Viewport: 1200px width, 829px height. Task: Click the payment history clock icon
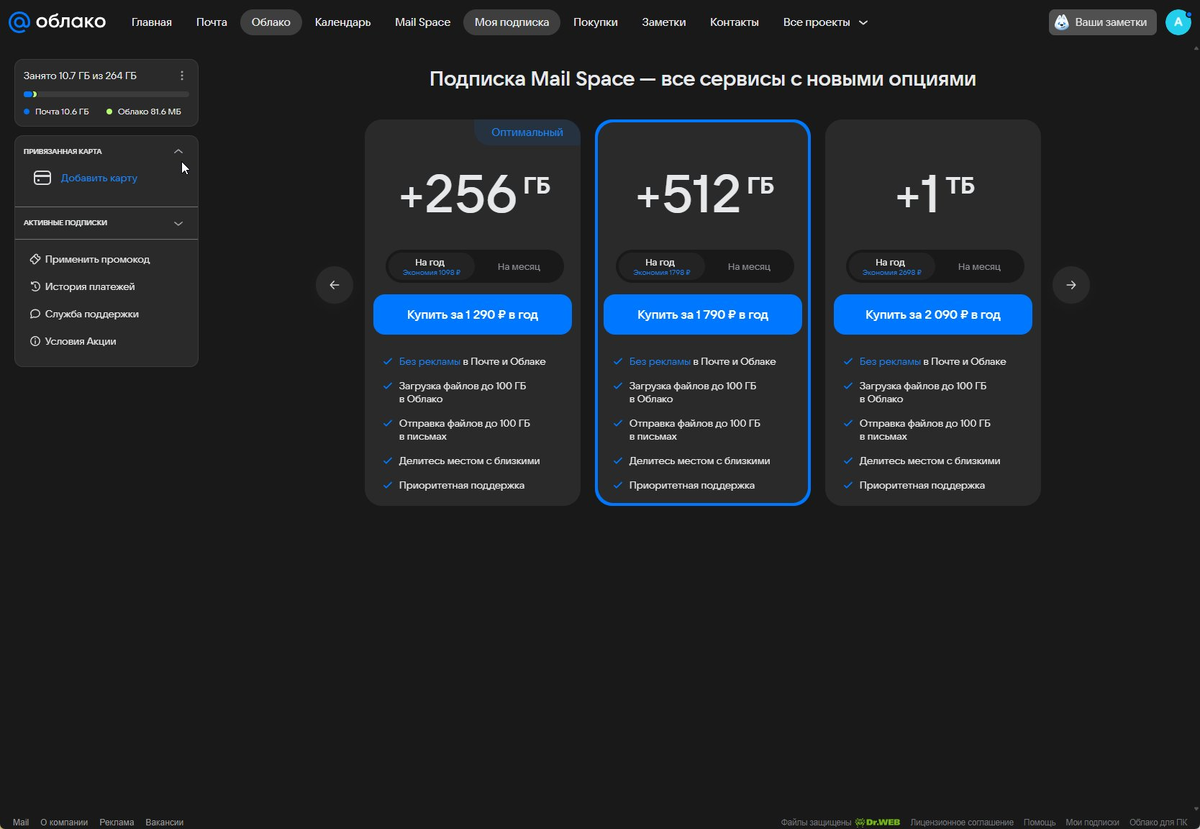click(35, 286)
